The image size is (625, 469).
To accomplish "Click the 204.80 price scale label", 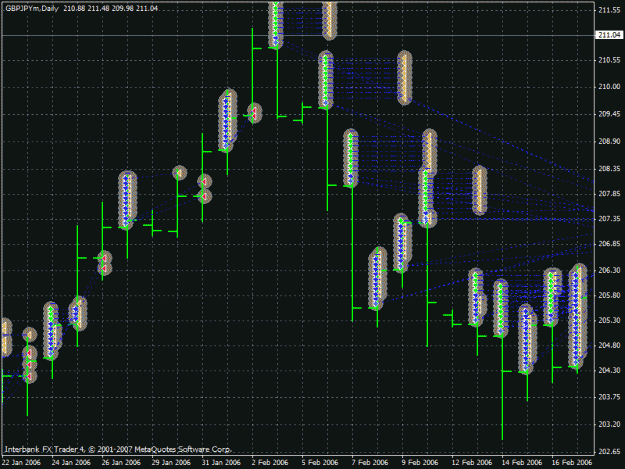I will [x=609, y=345].
